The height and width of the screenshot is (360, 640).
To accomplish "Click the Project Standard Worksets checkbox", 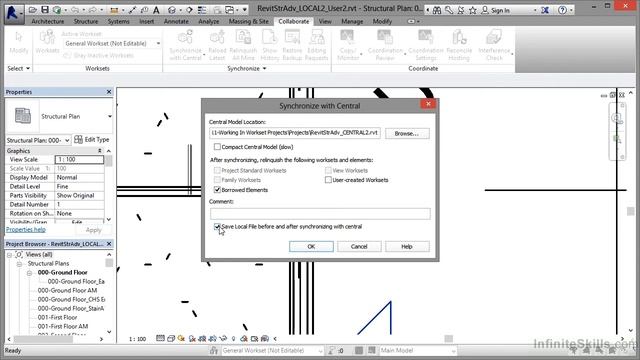I will [x=217, y=170].
